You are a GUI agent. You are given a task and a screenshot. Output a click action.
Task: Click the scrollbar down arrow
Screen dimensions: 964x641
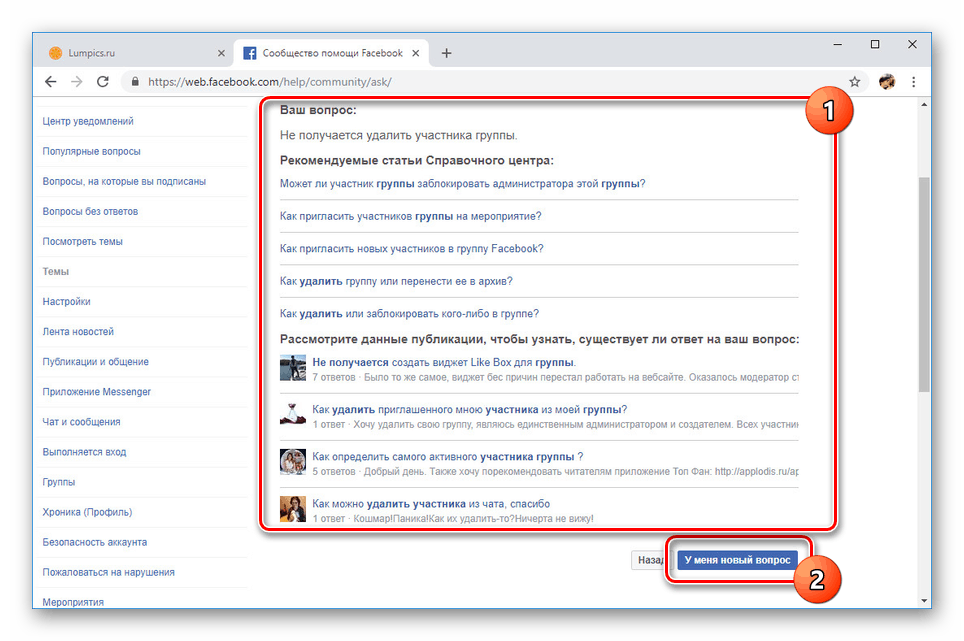[x=924, y=601]
